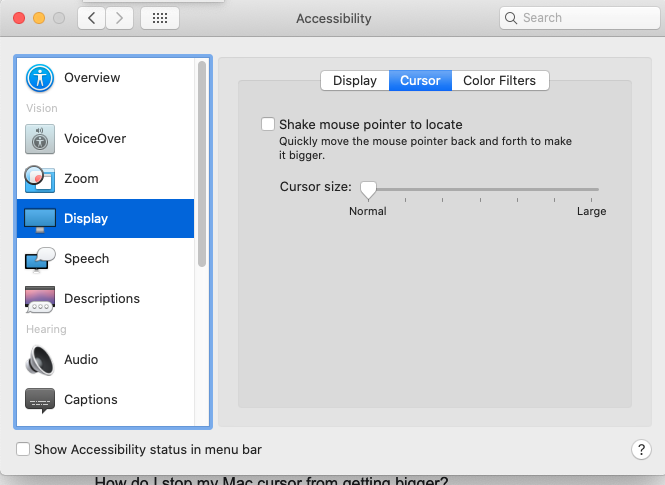Viewport: 665px width, 485px height.
Task: Select the Captions icon
Action: 40,400
